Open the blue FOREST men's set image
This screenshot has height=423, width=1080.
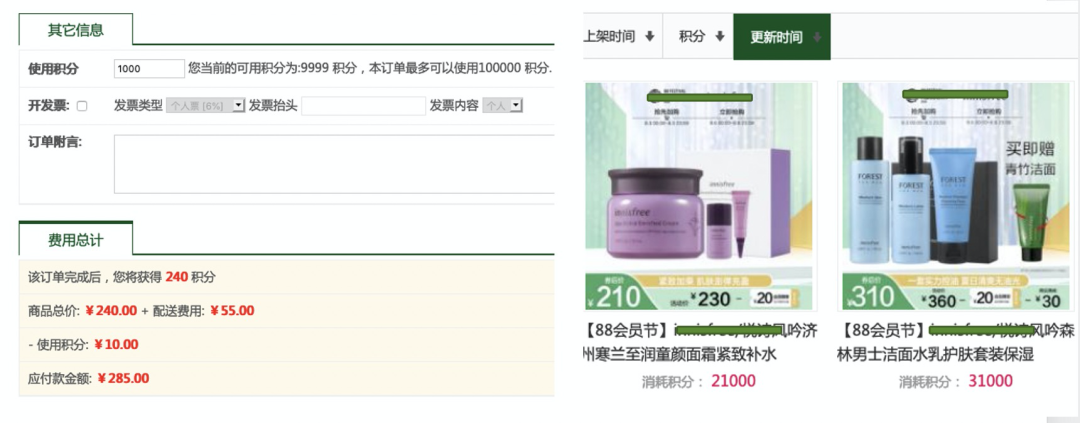tap(955, 196)
